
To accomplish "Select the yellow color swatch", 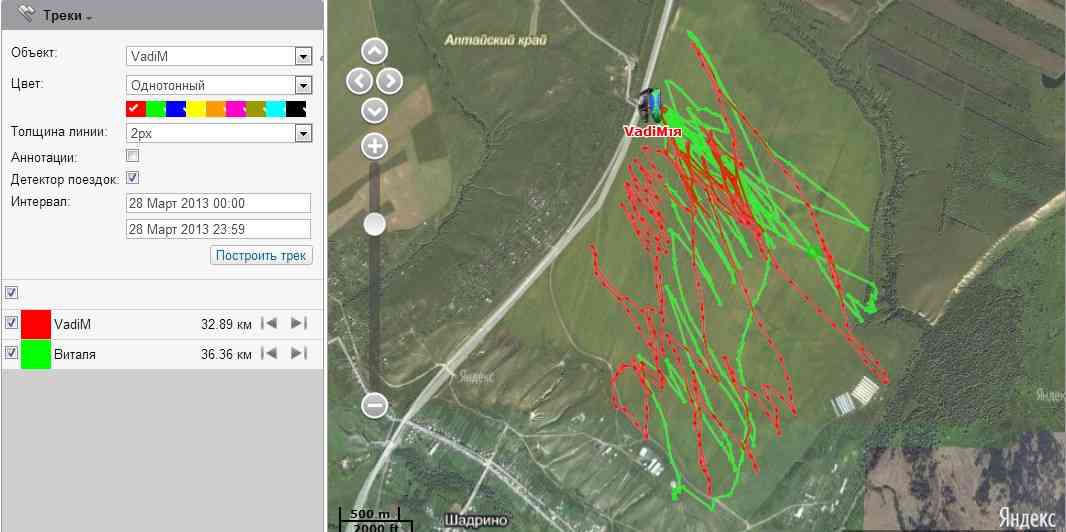I will coord(196,108).
